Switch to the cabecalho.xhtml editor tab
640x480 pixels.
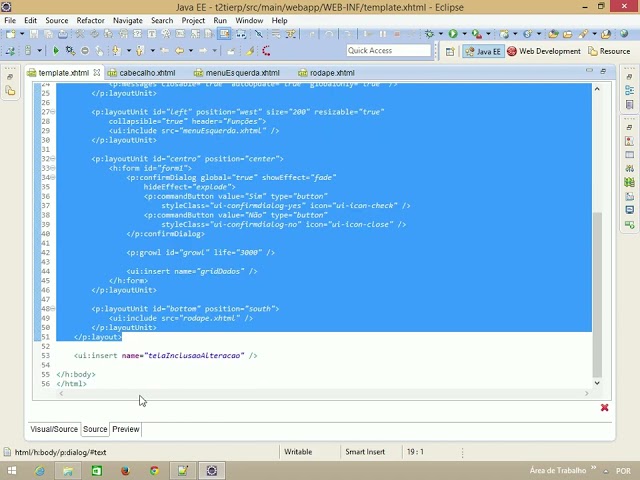pyautogui.click(x=142, y=73)
